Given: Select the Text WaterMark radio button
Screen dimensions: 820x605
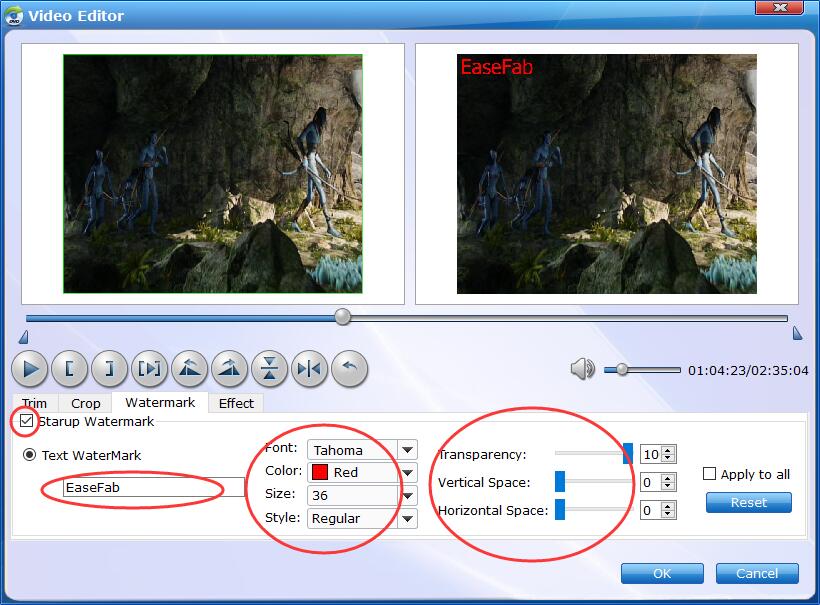Looking at the screenshot, I should (x=30, y=455).
